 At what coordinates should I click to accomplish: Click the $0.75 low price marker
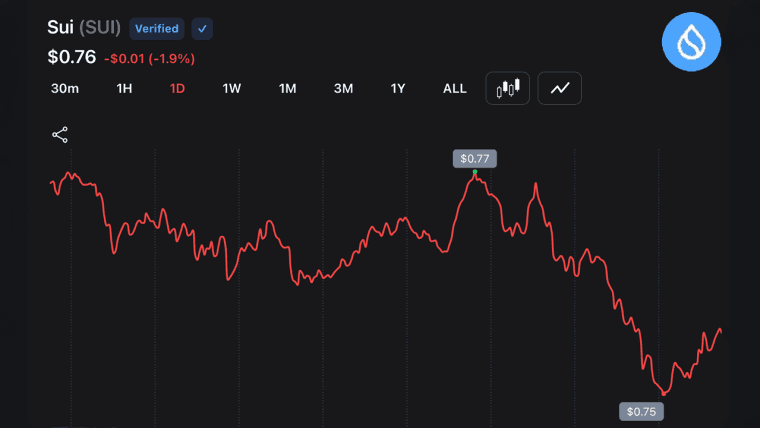pyautogui.click(x=641, y=412)
